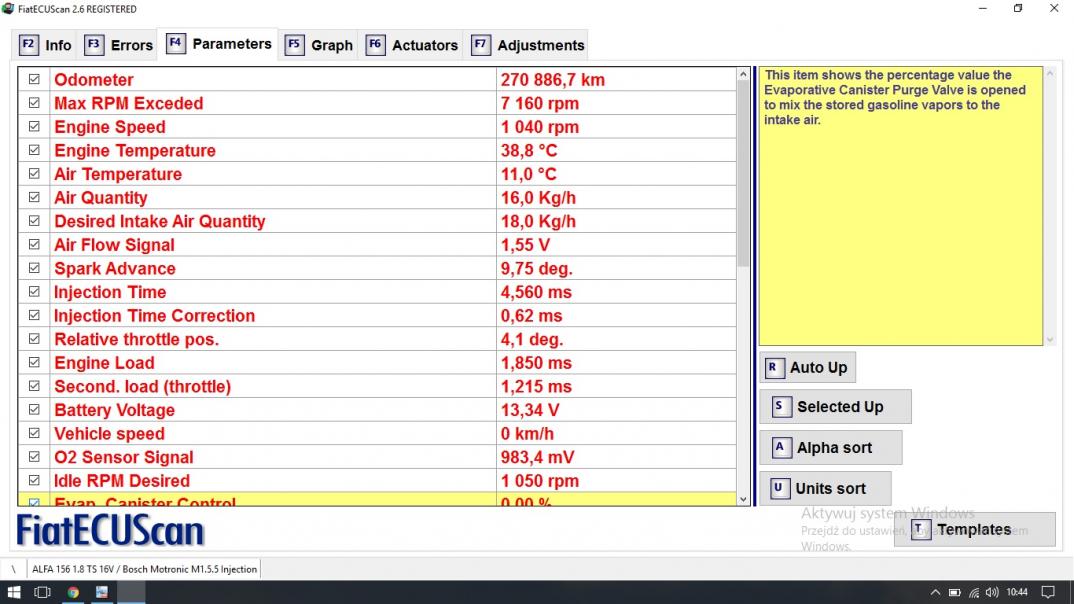Screen dimensions: 1074x604
Task: Open the Graph tab
Action: (x=319, y=45)
